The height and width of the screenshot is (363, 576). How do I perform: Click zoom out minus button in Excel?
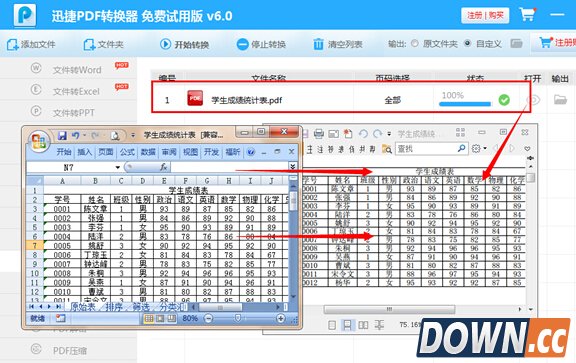coord(208,319)
